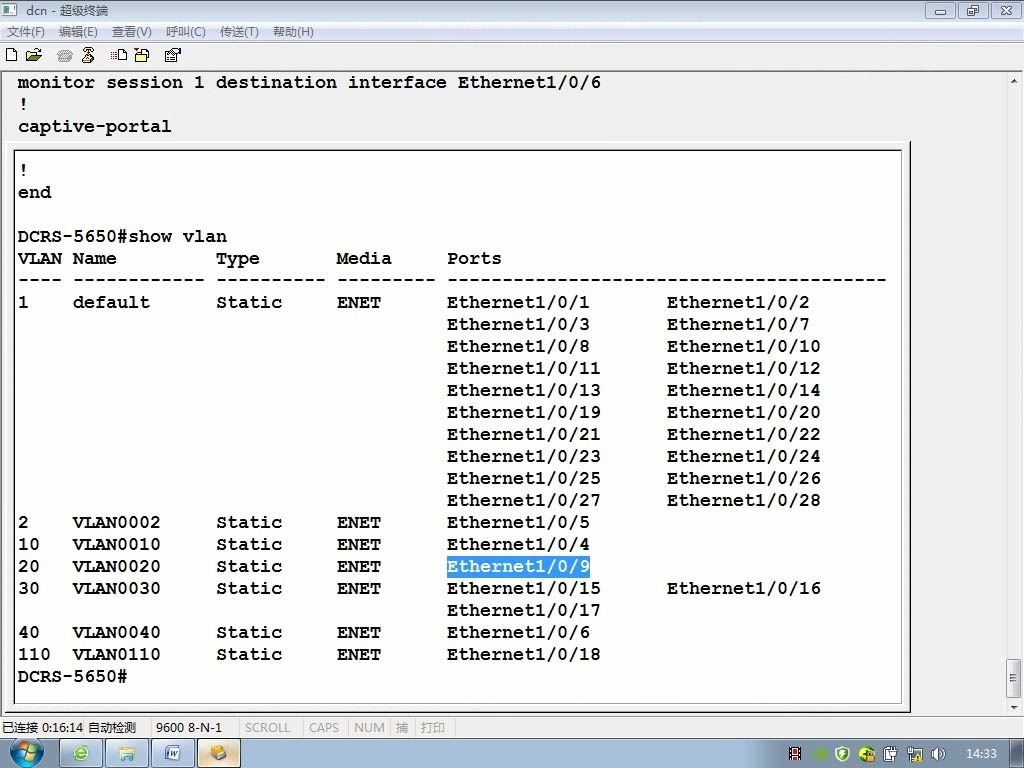Click the red film-strip tray icon
The width and height of the screenshot is (1024, 768).
[x=795, y=754]
